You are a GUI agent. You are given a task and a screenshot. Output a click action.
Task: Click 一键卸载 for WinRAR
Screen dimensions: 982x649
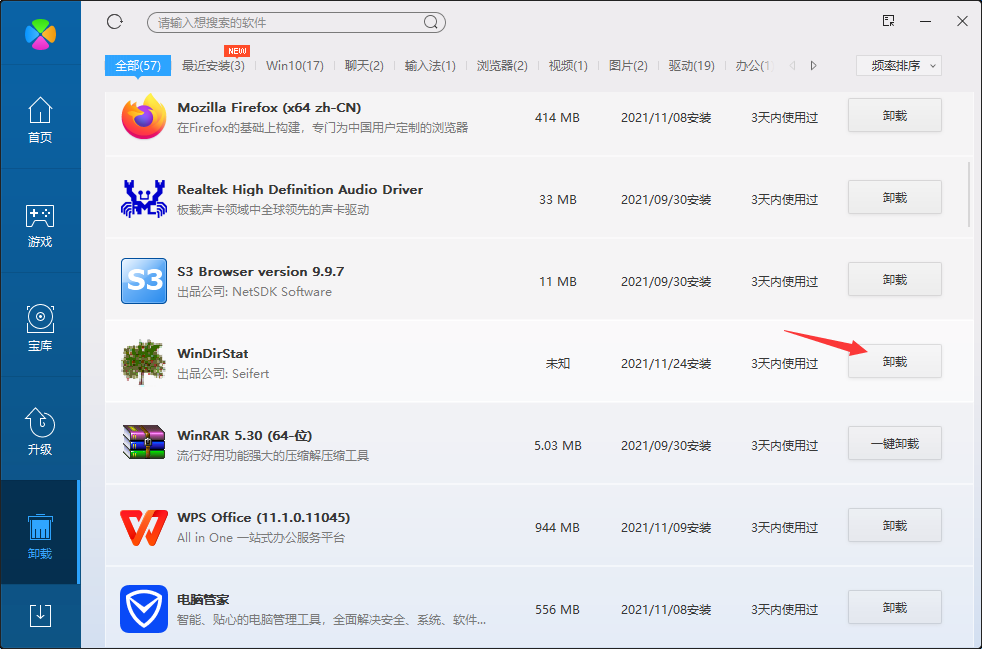[x=895, y=444]
